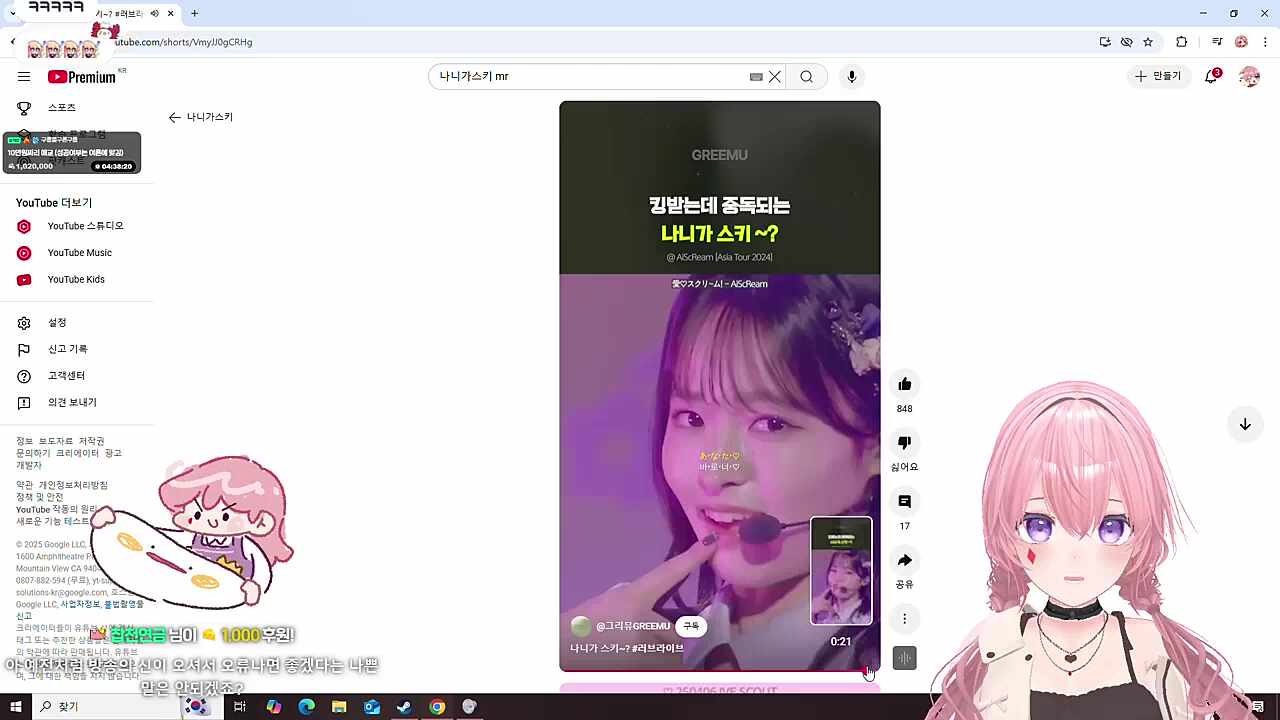Click the 정책 및 안전 footer link

40,497
